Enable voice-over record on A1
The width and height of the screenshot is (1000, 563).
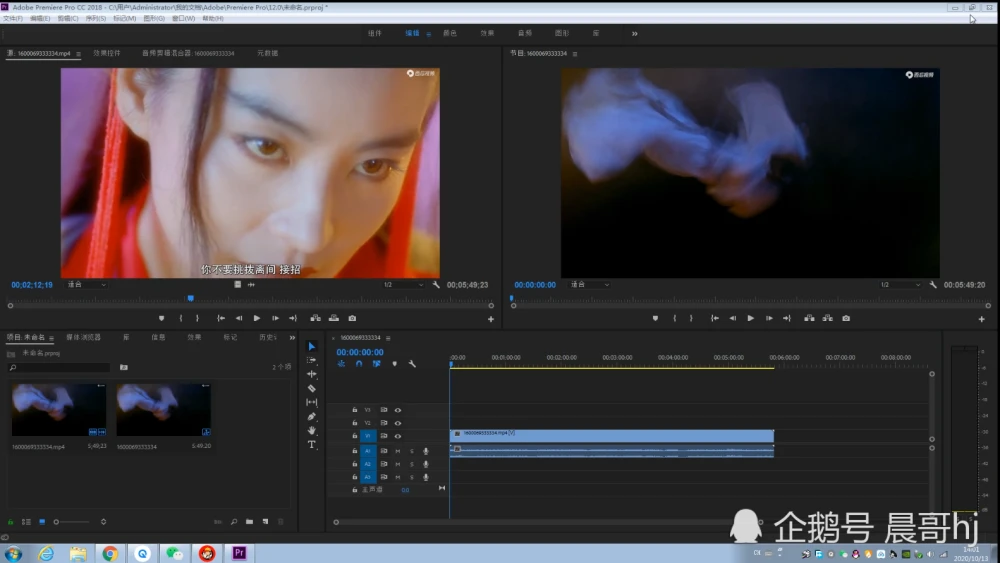pos(426,451)
